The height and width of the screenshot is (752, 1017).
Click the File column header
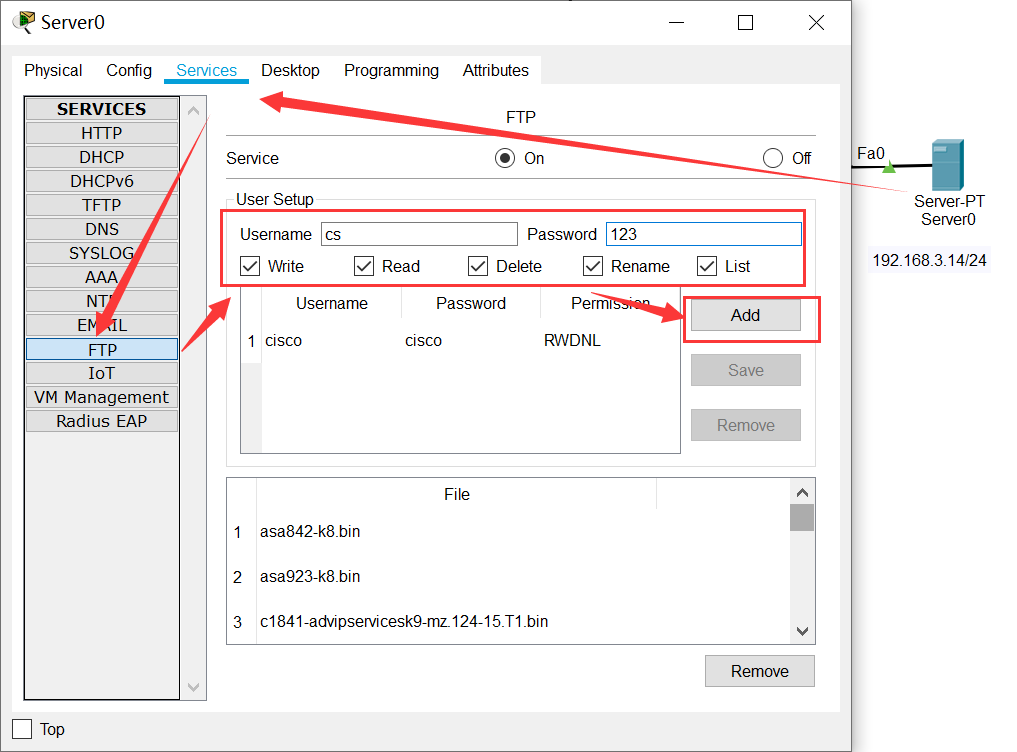tap(457, 494)
